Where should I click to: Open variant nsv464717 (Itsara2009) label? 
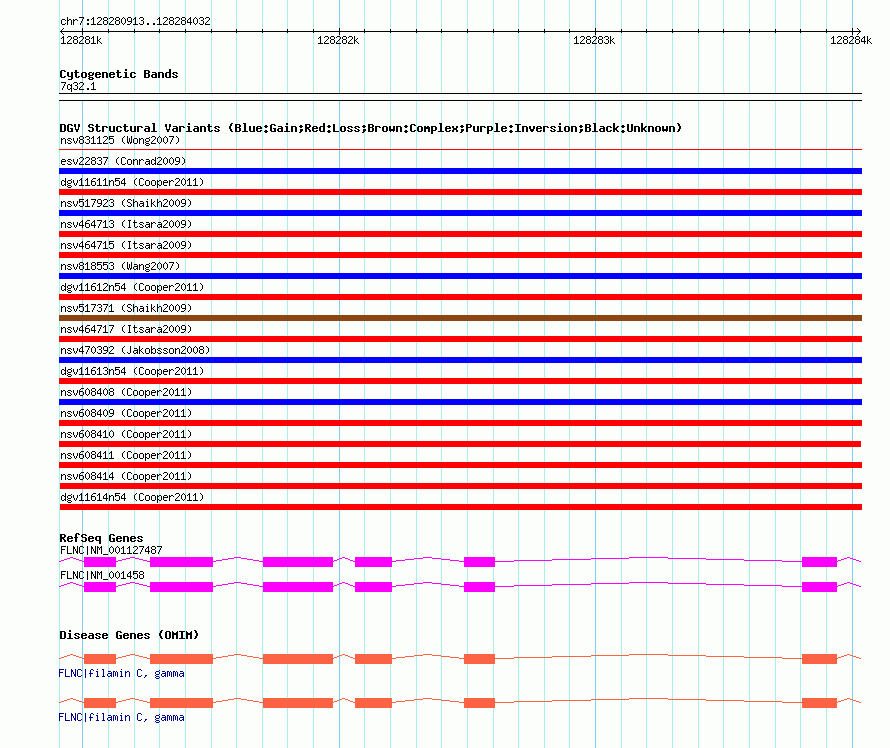(x=126, y=329)
